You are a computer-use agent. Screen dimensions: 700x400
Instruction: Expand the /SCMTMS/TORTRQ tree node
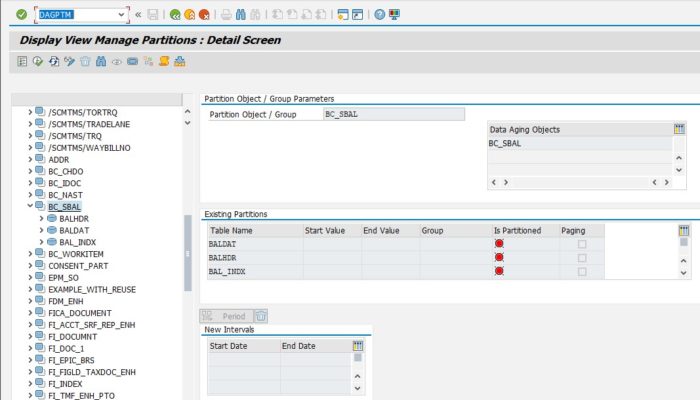pos(30,112)
